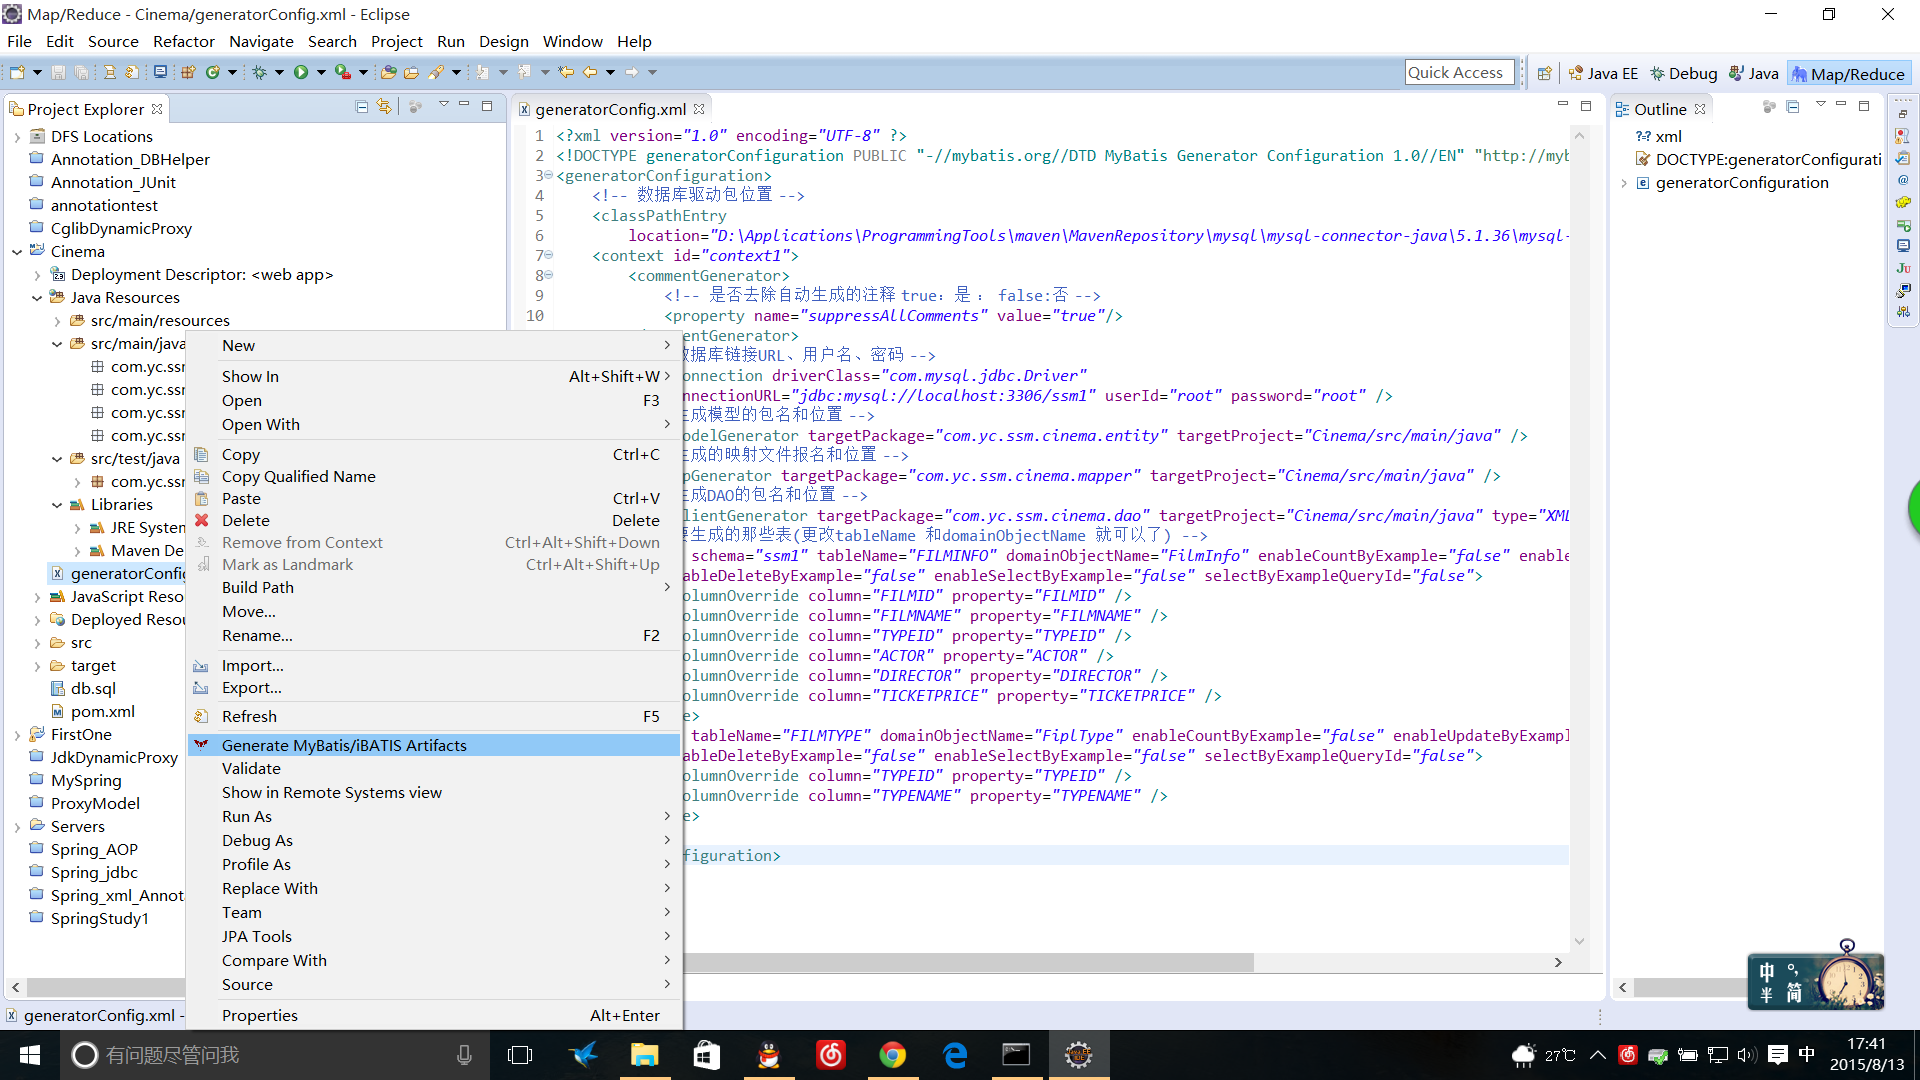Open the Refactor menu
Image resolution: width=1920 pixels, height=1080 pixels.
(183, 41)
